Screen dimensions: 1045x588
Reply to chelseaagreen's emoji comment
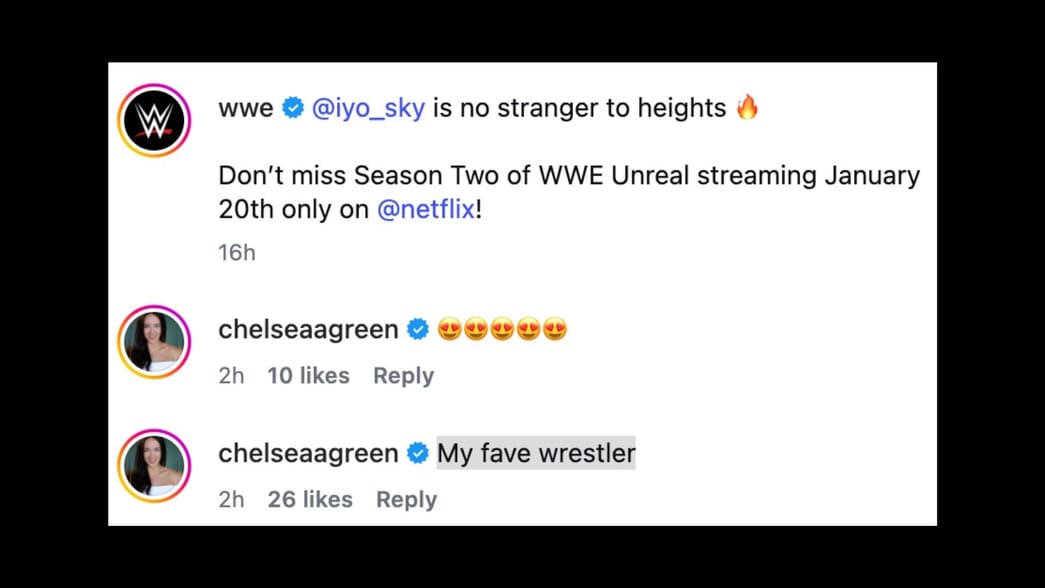(x=403, y=375)
